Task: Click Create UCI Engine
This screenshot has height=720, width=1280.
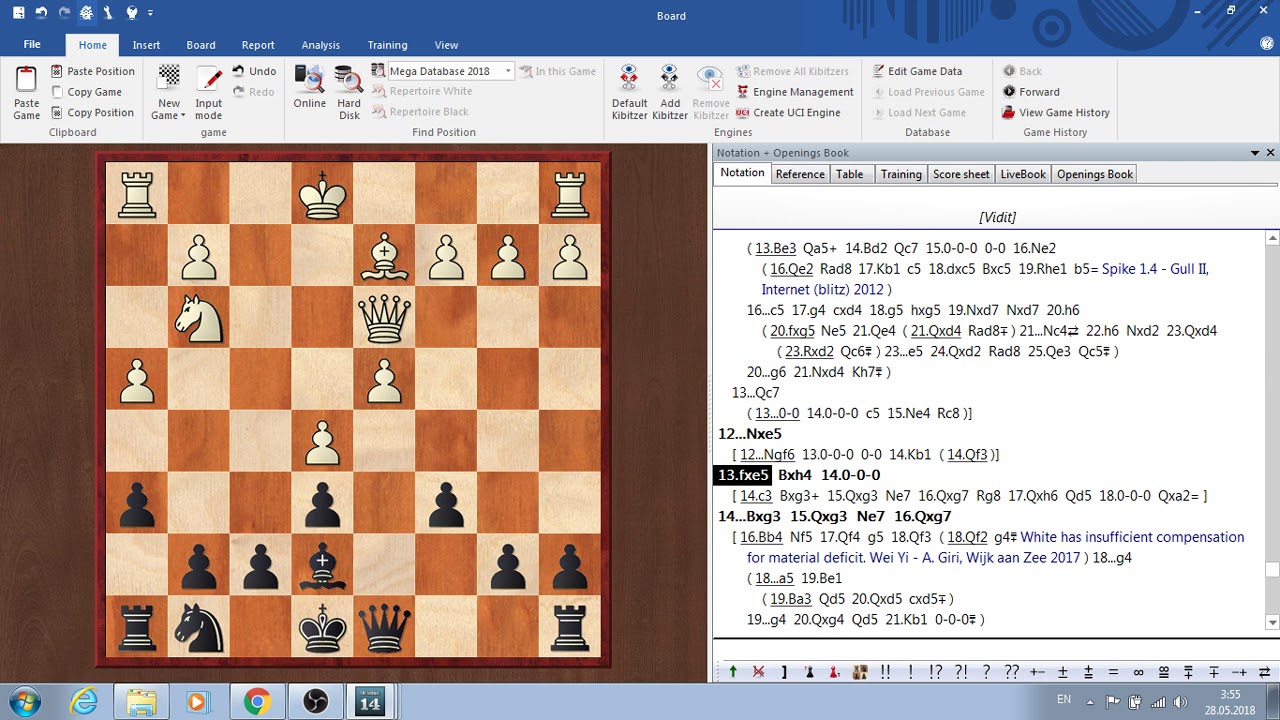Action: [x=788, y=113]
